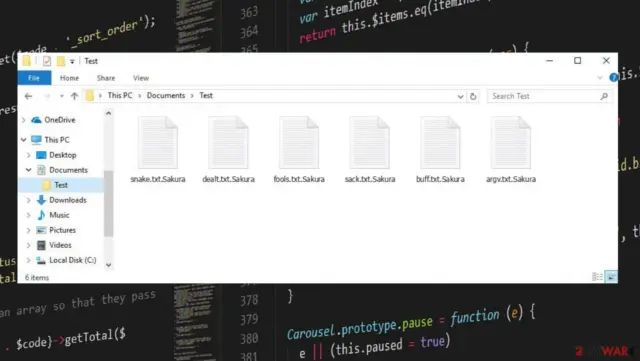Click Properties checkmark in quick access toolbar
Screen dimensions: 640x361
click(47, 61)
